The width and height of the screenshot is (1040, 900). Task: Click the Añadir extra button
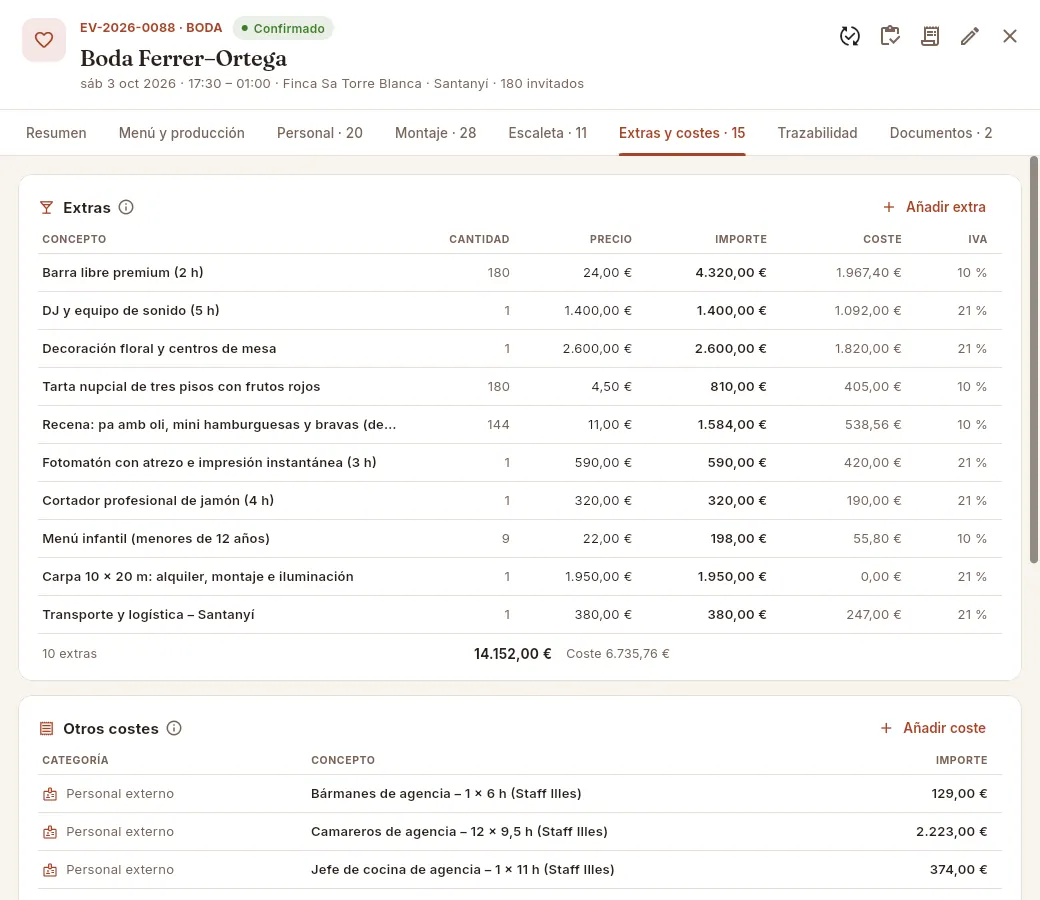(934, 207)
